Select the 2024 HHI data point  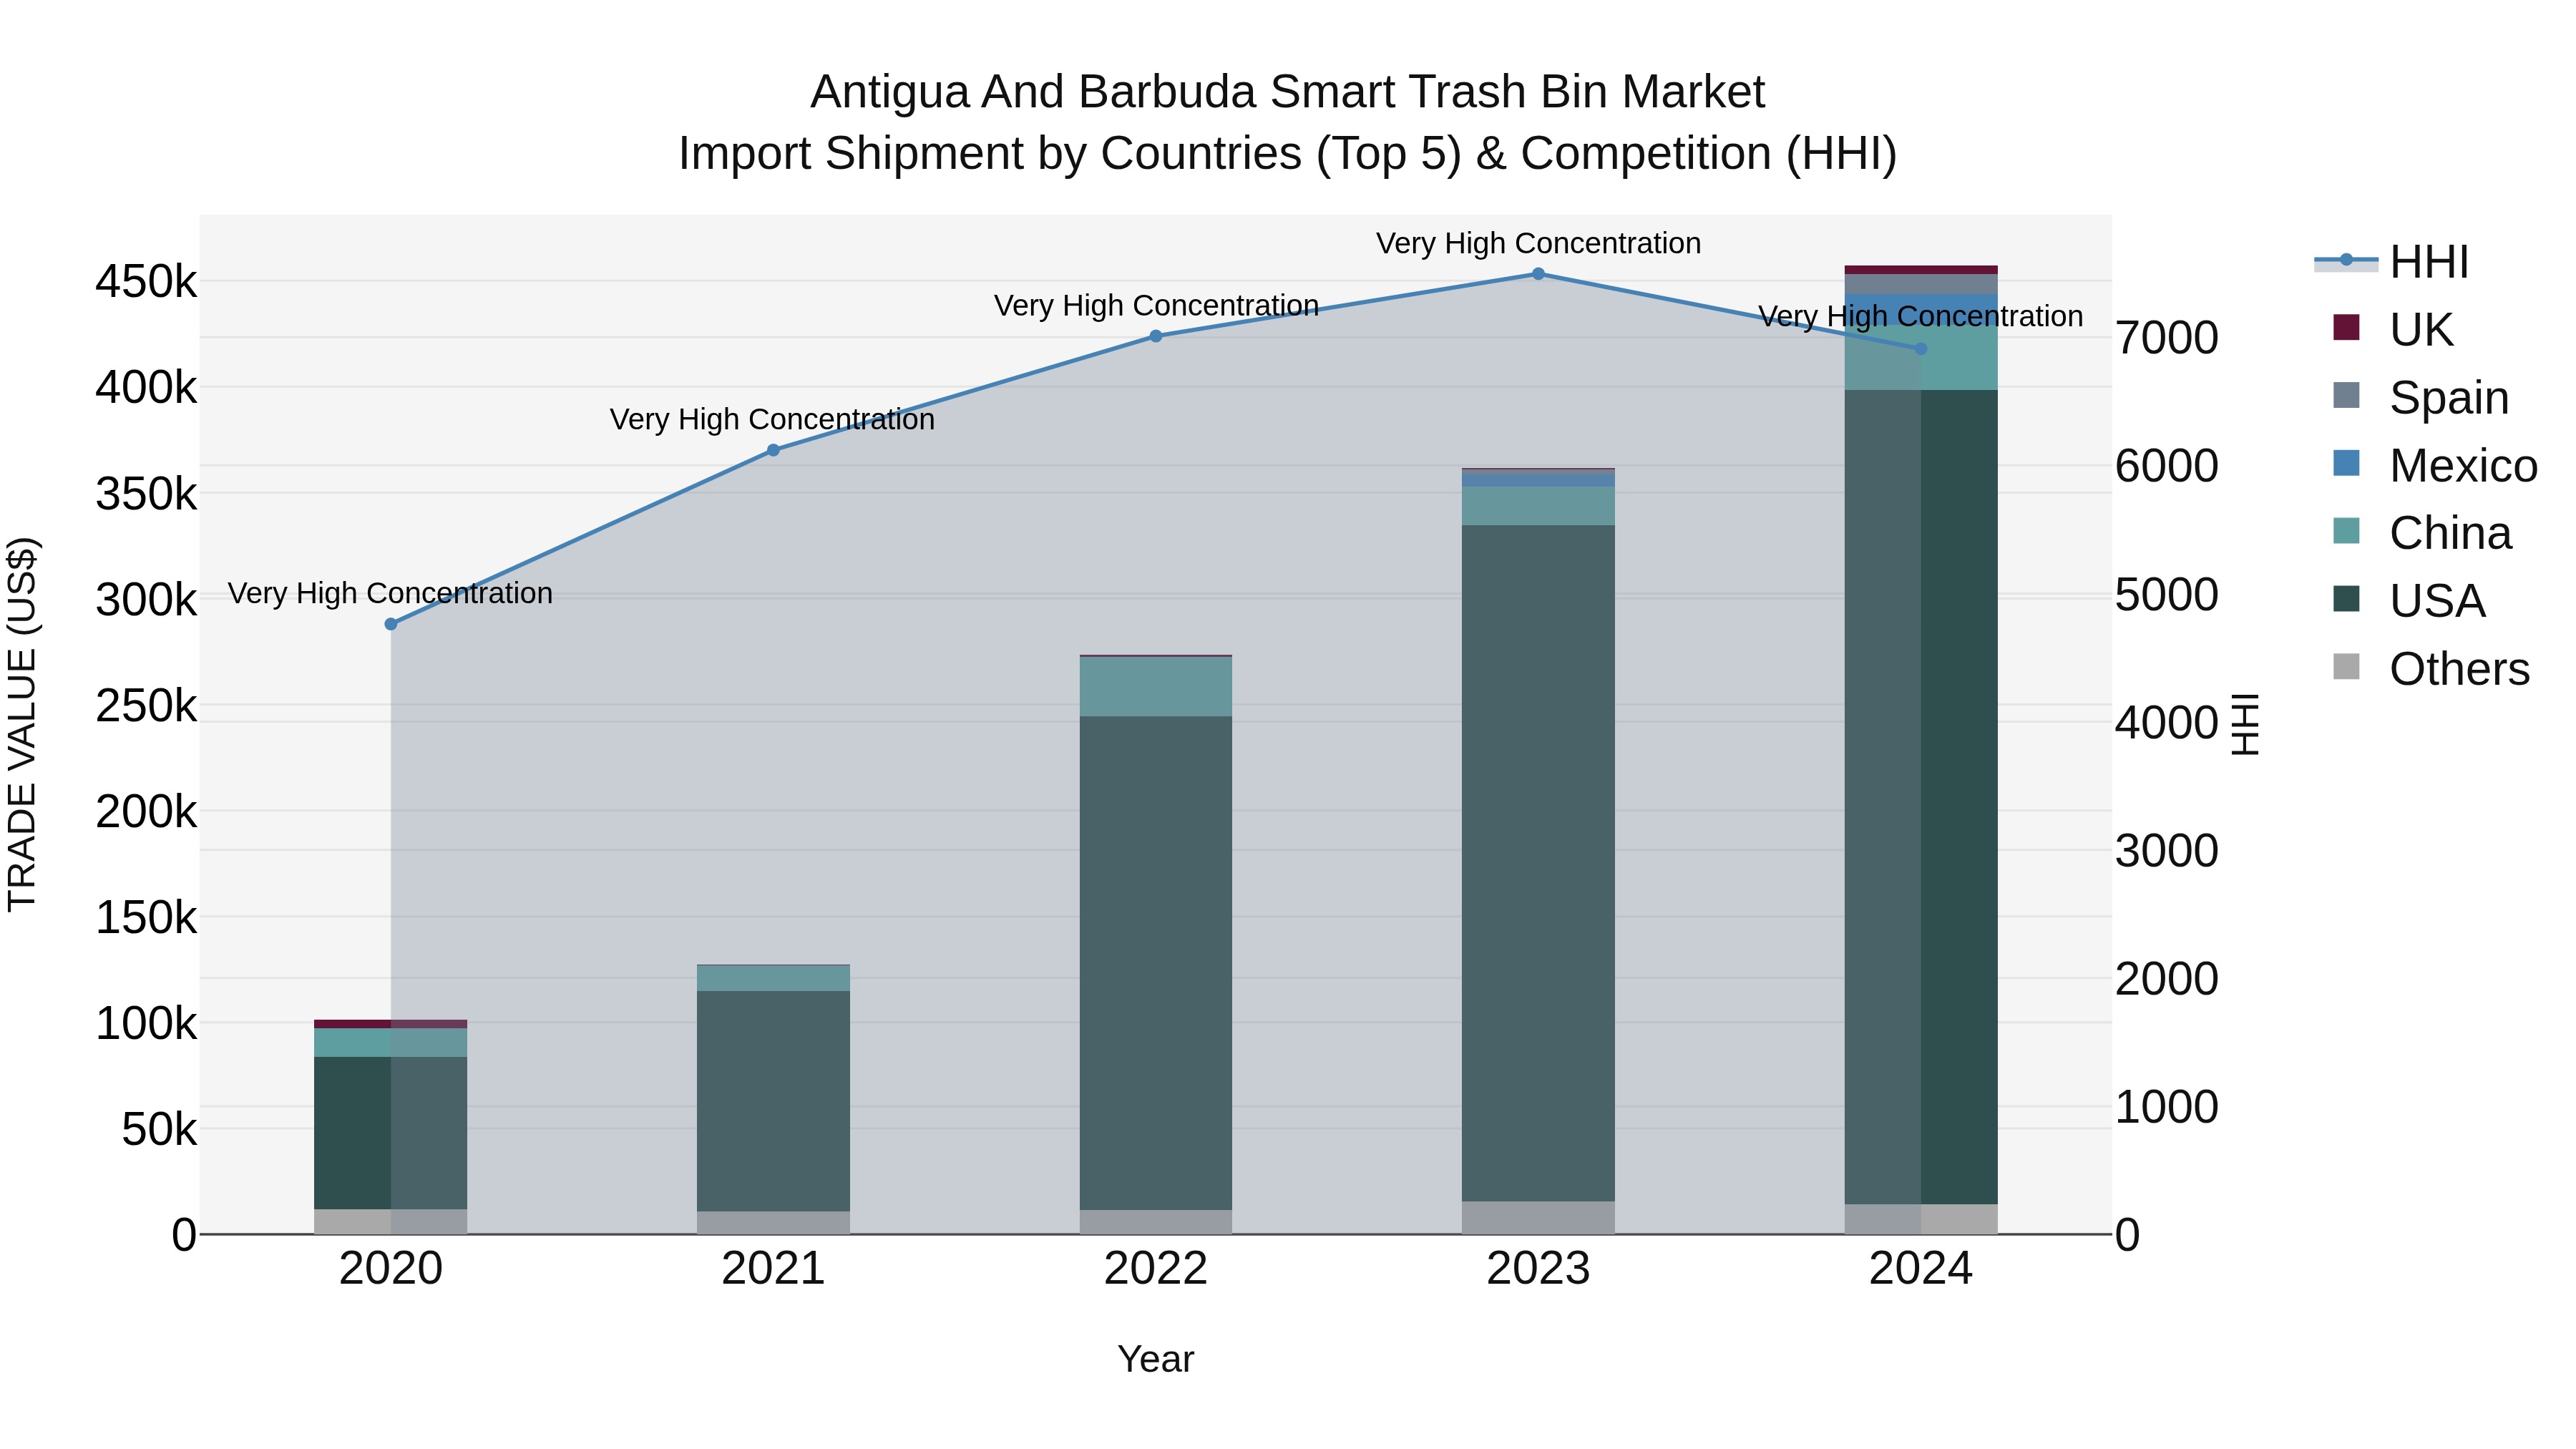click(x=1920, y=349)
